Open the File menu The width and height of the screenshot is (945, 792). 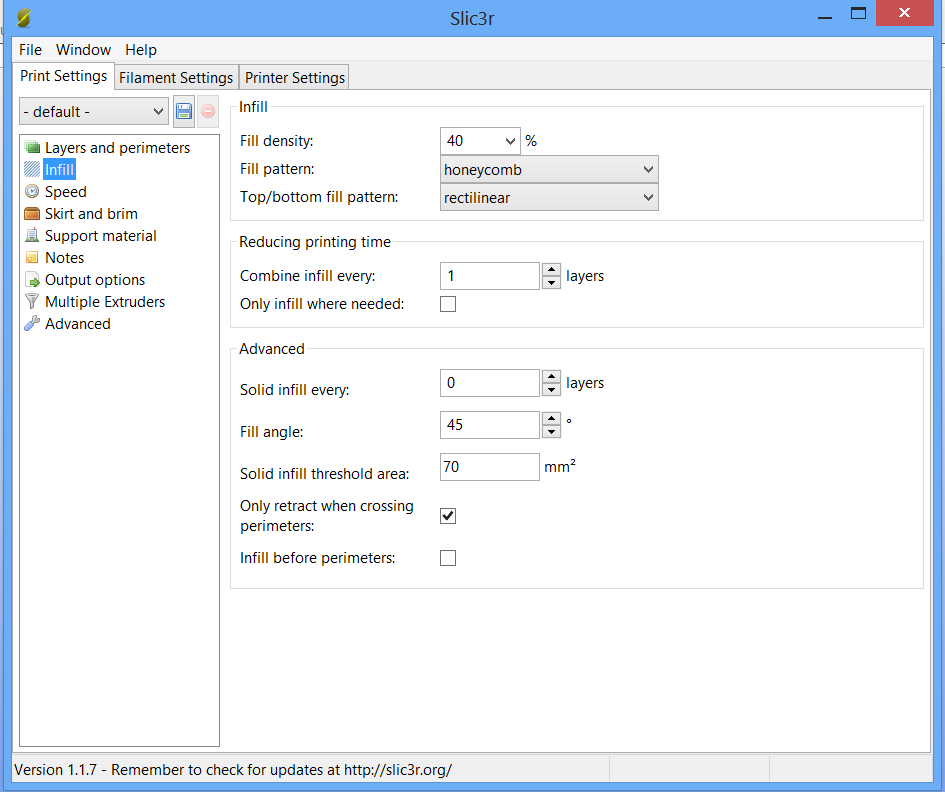click(30, 50)
